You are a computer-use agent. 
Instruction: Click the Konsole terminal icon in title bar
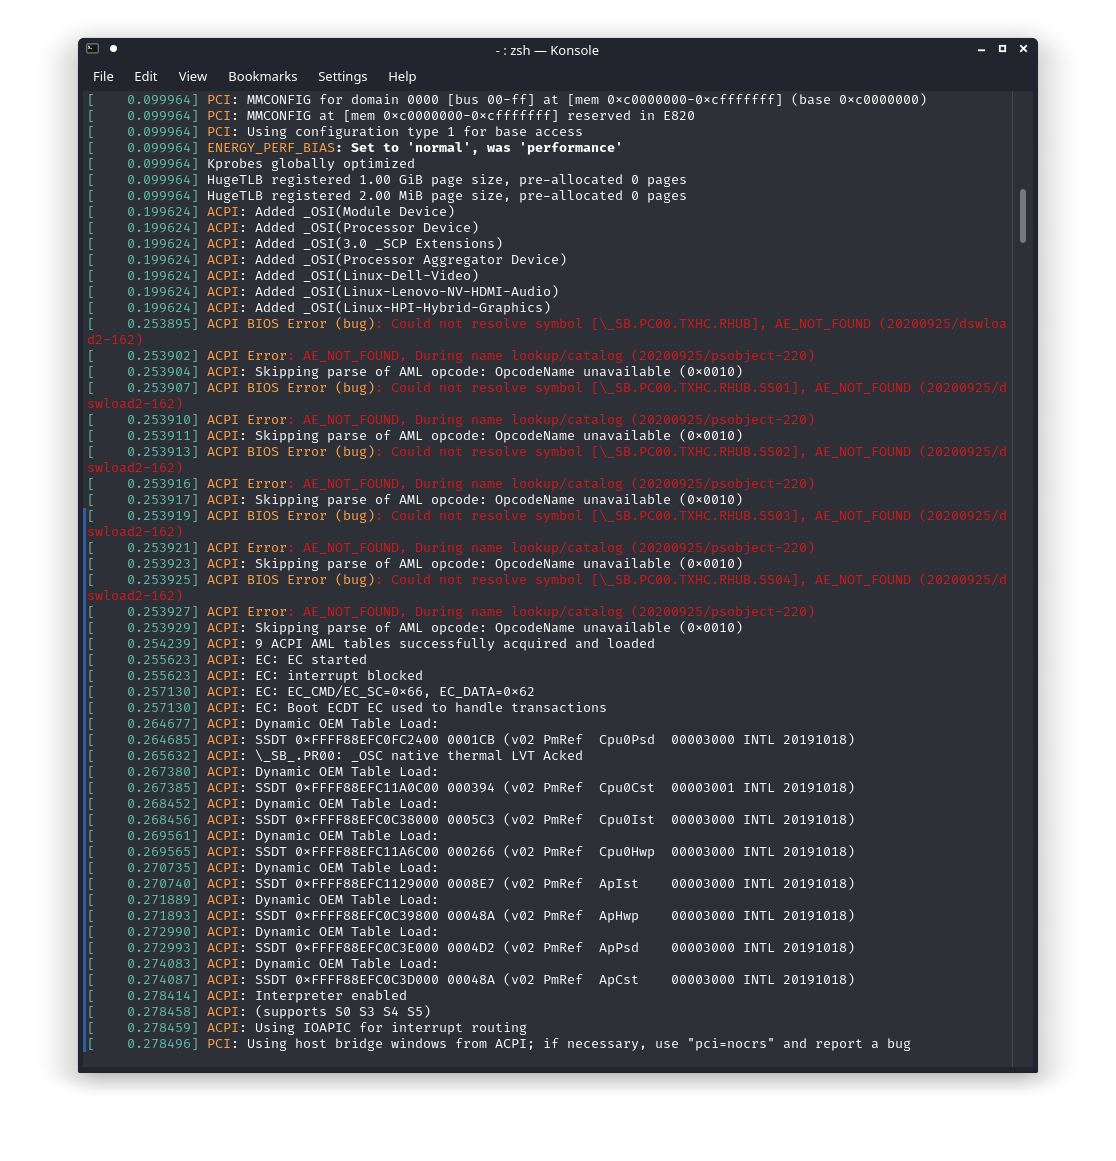pyautogui.click(x=92, y=48)
